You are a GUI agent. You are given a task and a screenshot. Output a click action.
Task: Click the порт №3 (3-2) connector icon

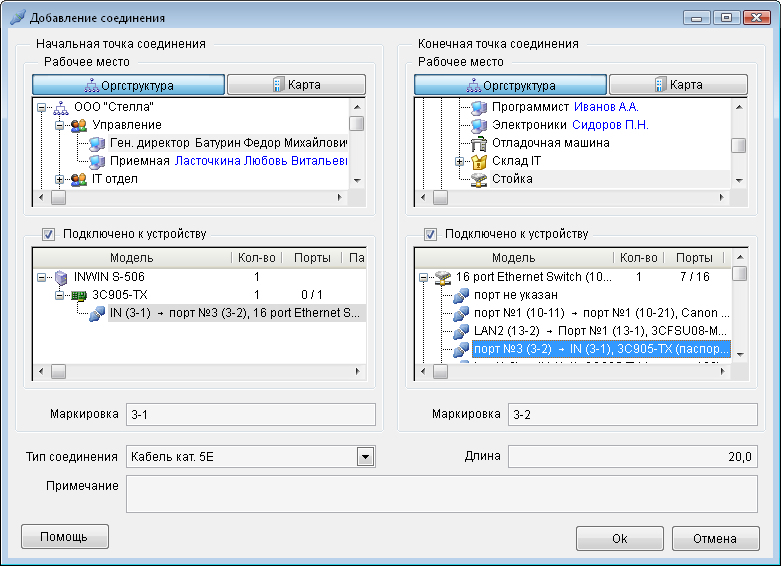pos(461,349)
